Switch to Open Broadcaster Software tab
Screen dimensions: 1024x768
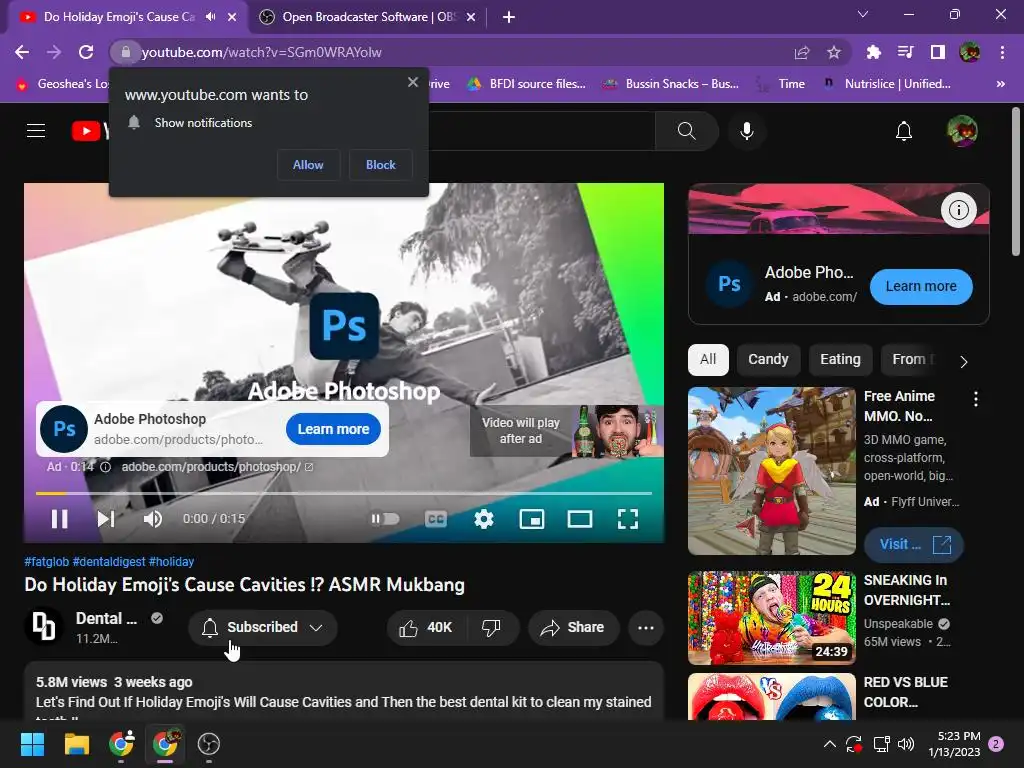(368, 17)
